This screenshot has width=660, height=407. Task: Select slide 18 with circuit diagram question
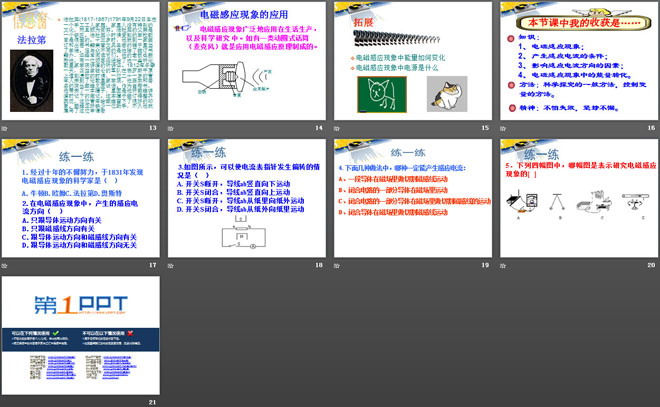click(x=247, y=198)
